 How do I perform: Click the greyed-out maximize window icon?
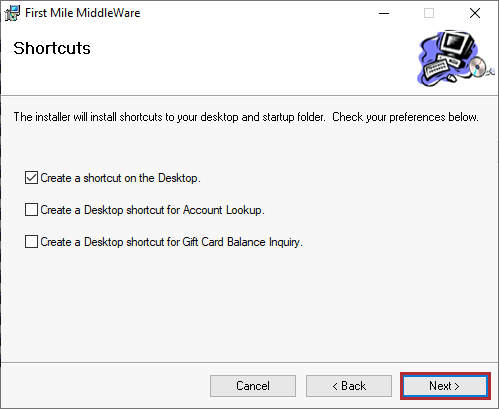pos(429,13)
